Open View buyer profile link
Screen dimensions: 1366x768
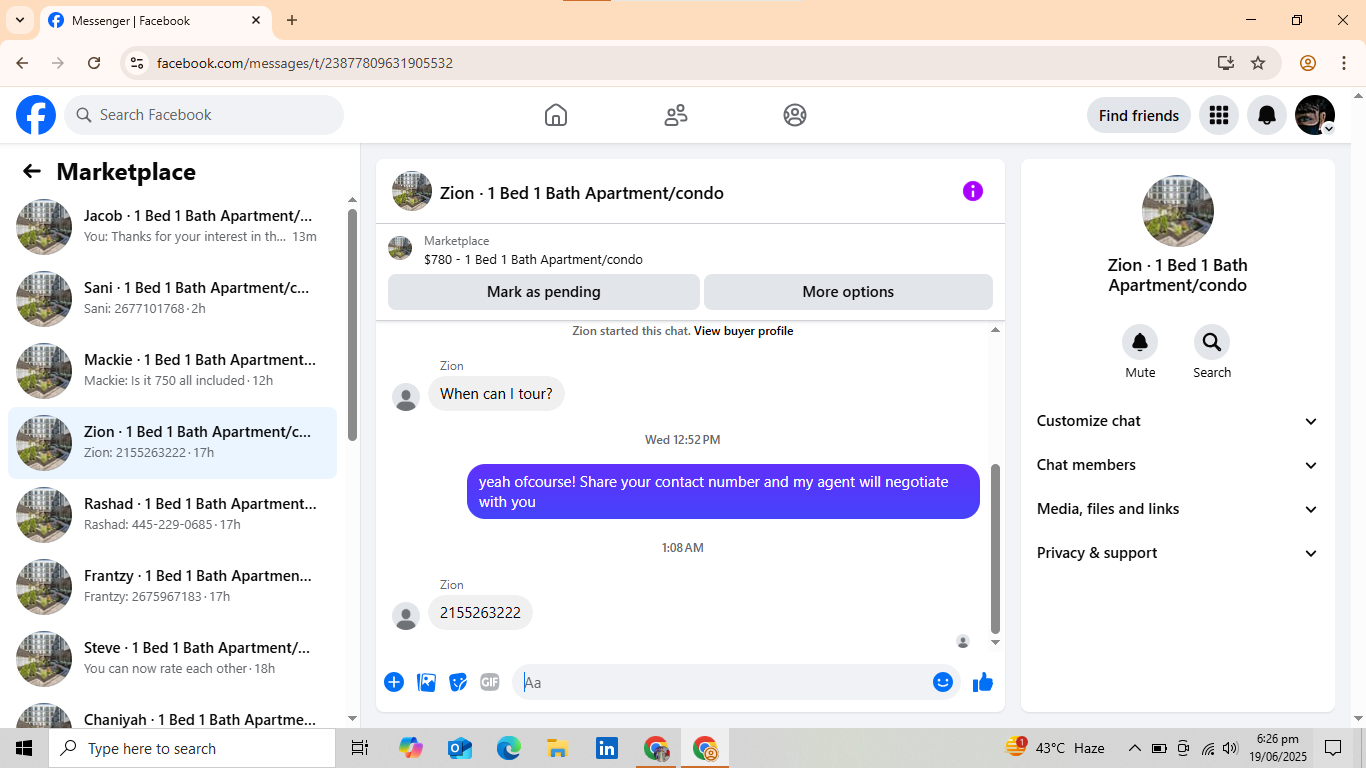coord(743,331)
